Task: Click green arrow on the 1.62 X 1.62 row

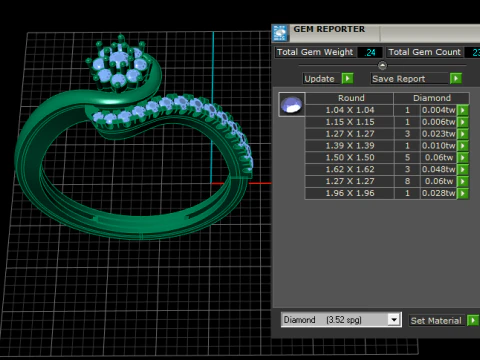Action: [463, 169]
